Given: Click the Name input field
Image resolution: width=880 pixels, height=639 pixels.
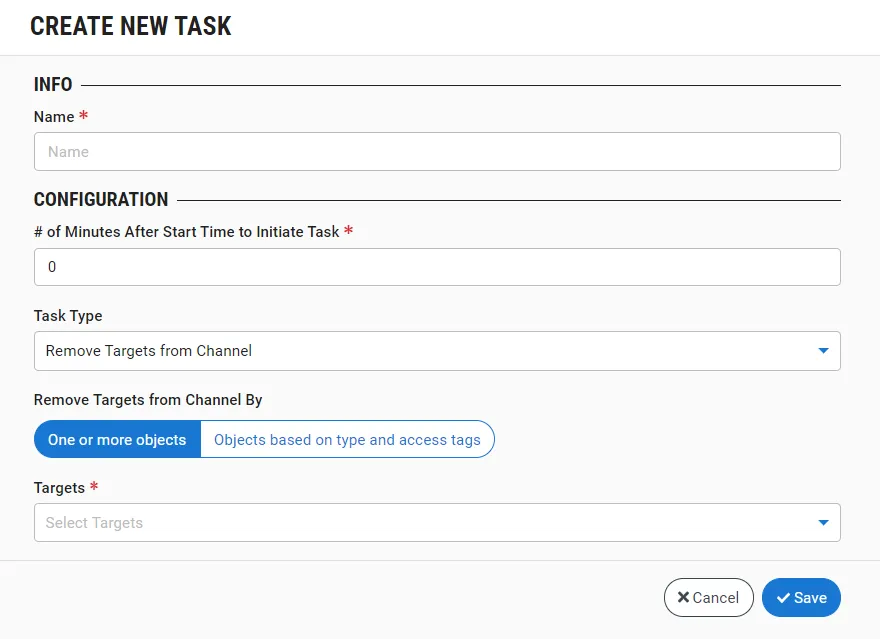Looking at the screenshot, I should 437,151.
